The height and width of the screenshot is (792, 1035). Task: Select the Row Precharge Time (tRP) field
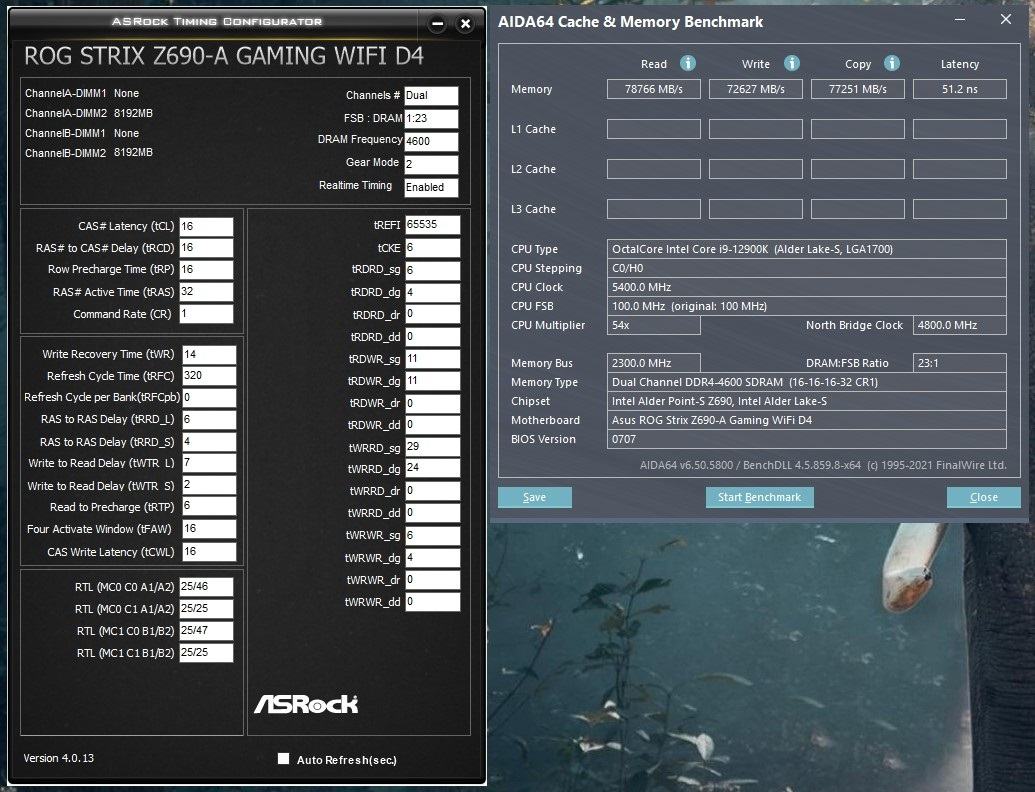click(207, 269)
